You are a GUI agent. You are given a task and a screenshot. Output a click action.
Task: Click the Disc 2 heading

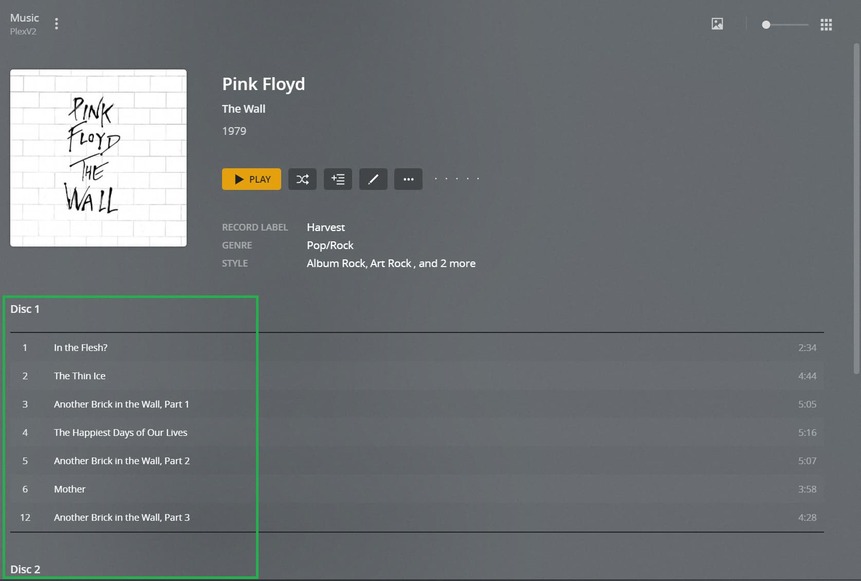click(x=25, y=569)
